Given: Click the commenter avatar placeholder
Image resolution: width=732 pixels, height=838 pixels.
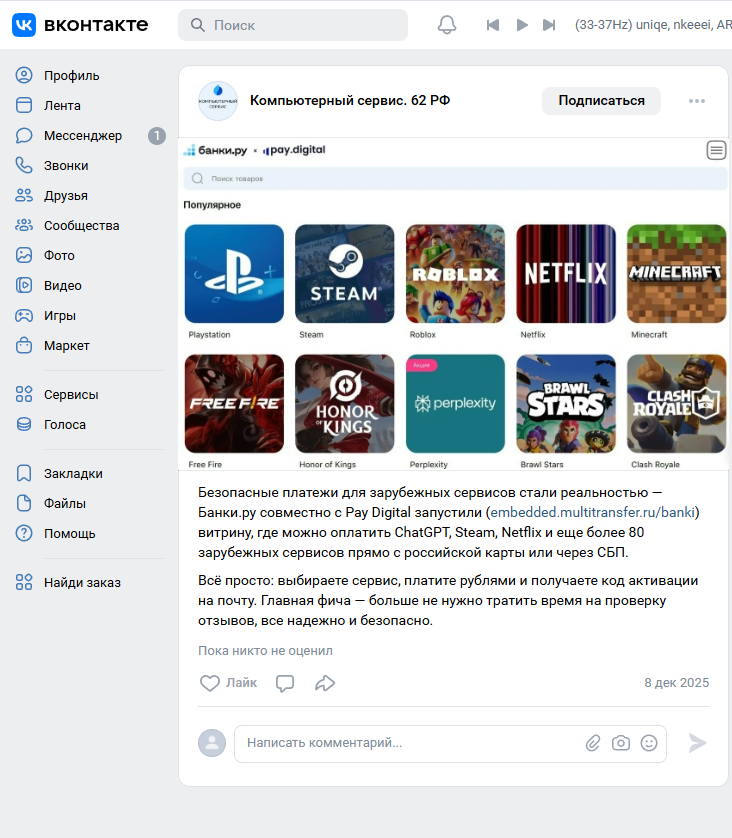Looking at the screenshot, I should coord(212,743).
